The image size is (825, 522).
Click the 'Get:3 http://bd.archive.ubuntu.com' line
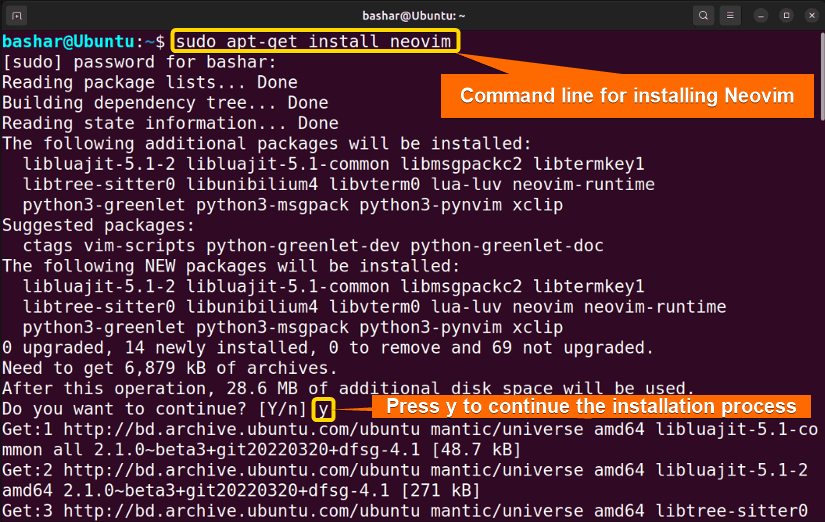(405, 511)
